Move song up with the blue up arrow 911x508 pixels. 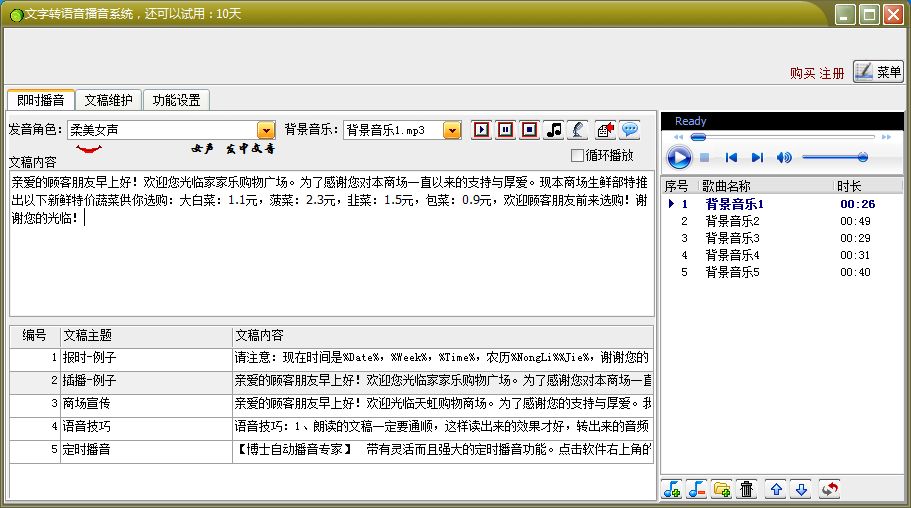tap(776, 489)
